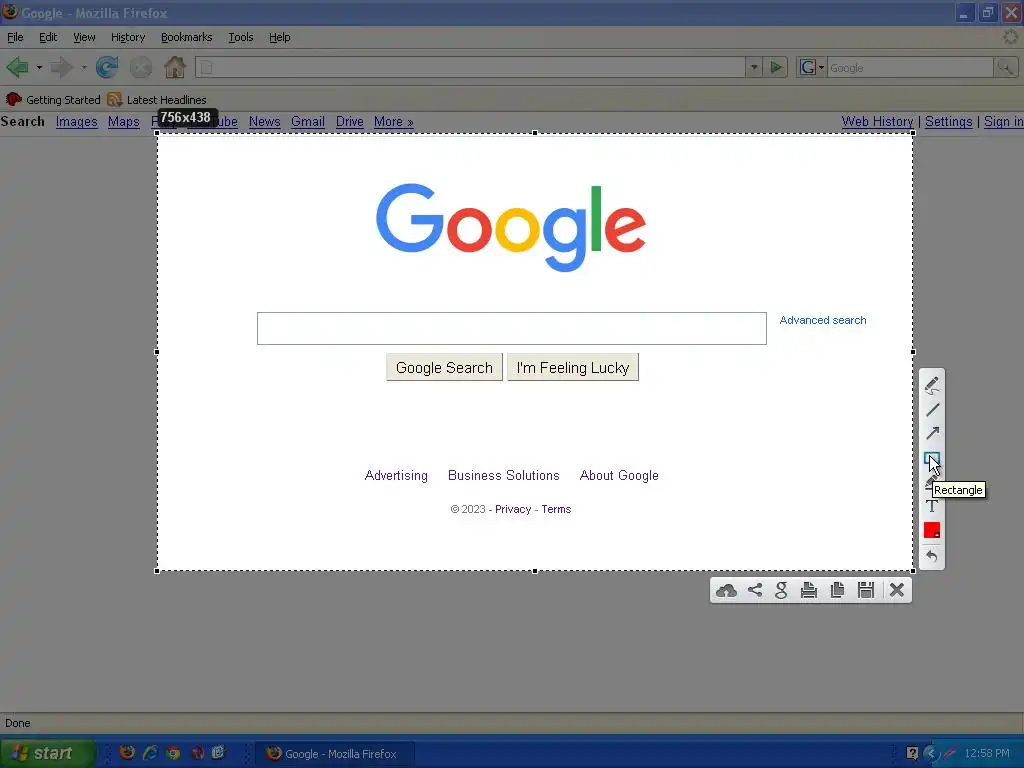
Task: Open the History menu
Action: (x=128, y=37)
